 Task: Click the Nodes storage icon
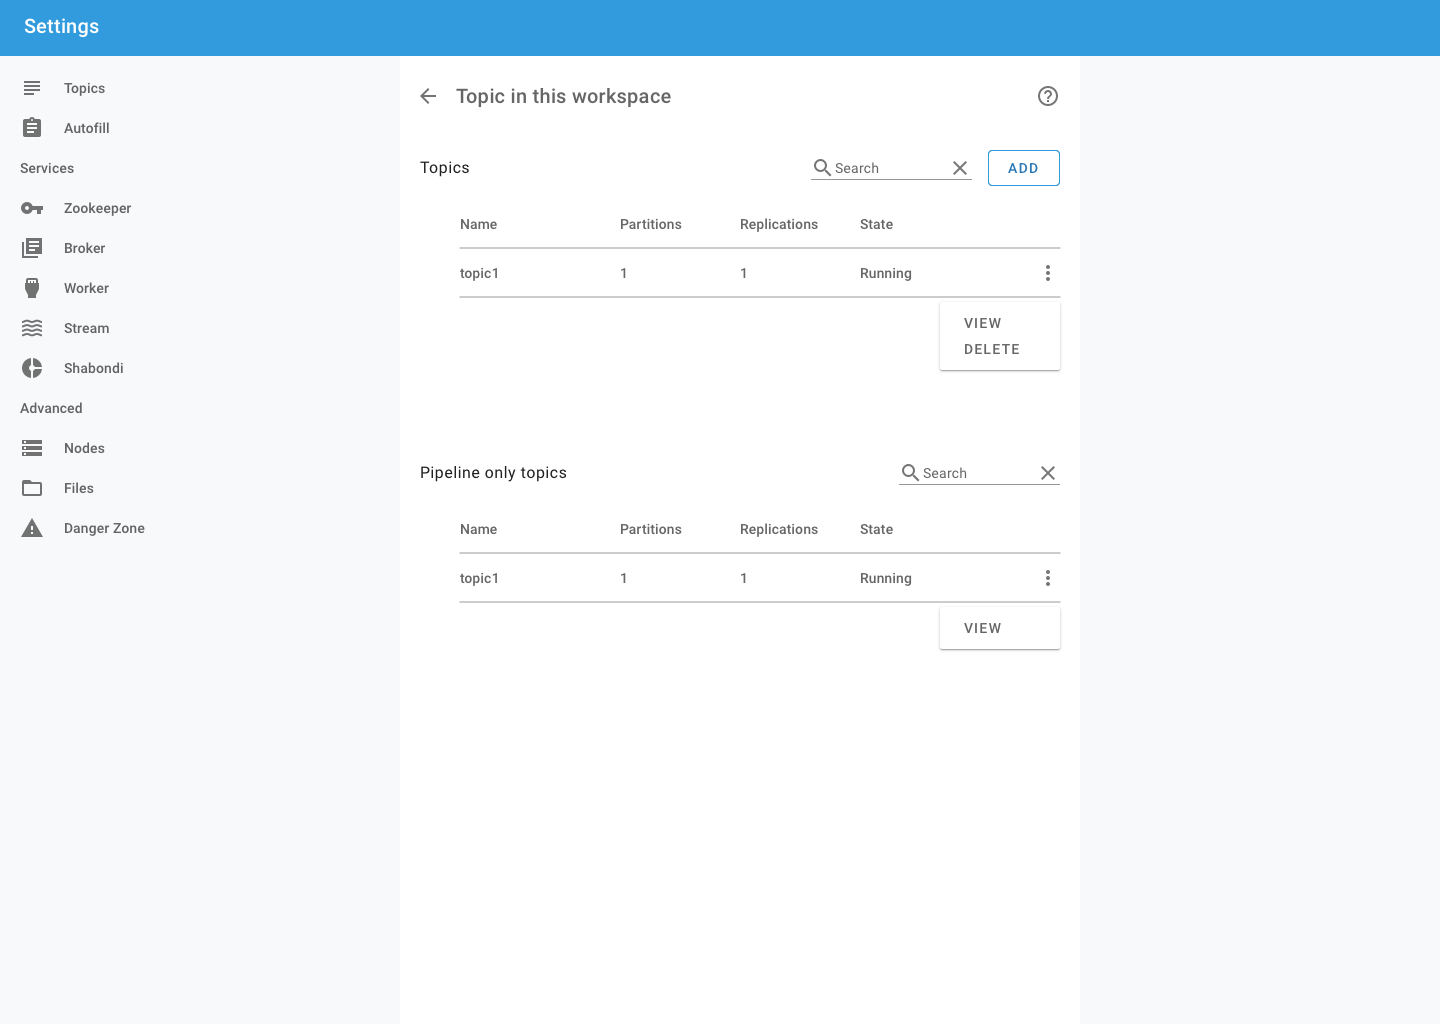32,448
